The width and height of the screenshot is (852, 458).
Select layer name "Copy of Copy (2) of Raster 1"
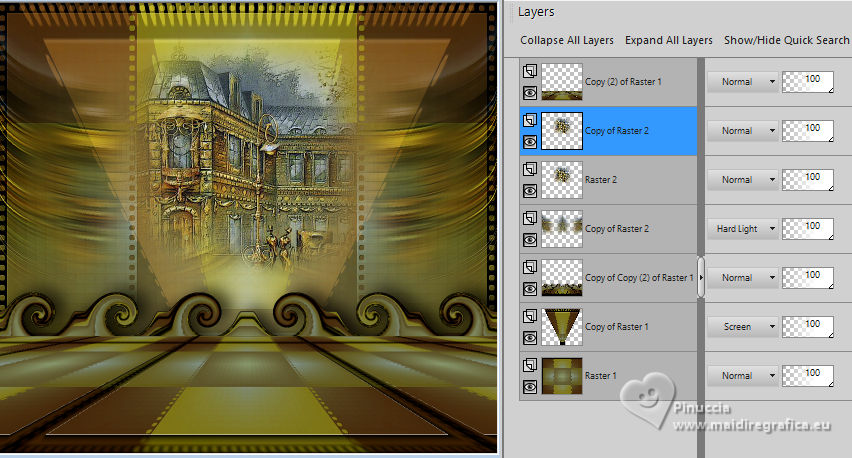click(640, 278)
